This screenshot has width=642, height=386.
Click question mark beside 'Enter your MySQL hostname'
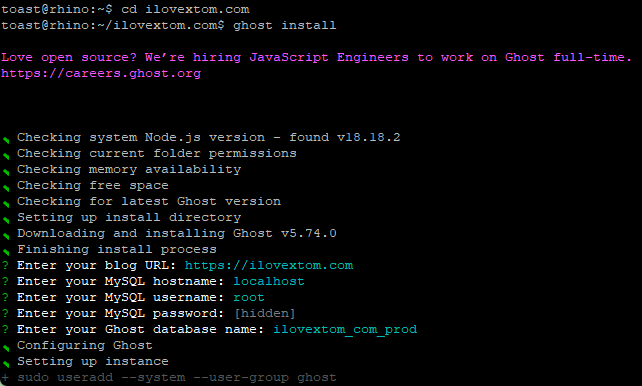pos(5,281)
